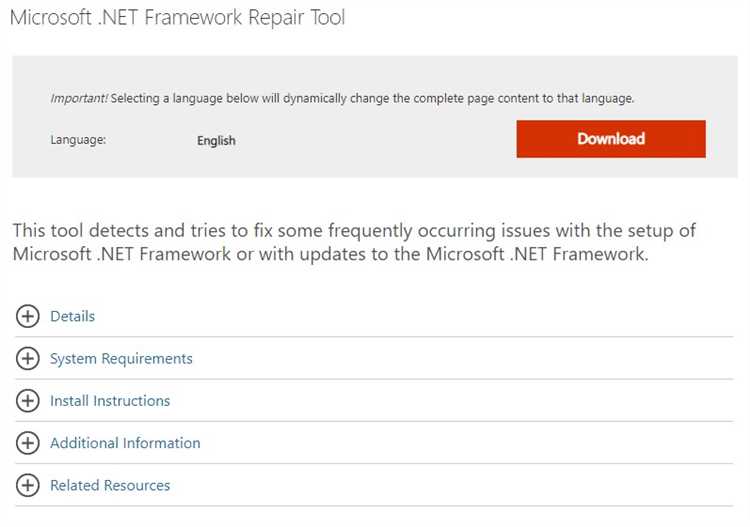This screenshot has height=527, width=750.
Task: Click the plus icon beside System Requirements
Action: coord(28,359)
